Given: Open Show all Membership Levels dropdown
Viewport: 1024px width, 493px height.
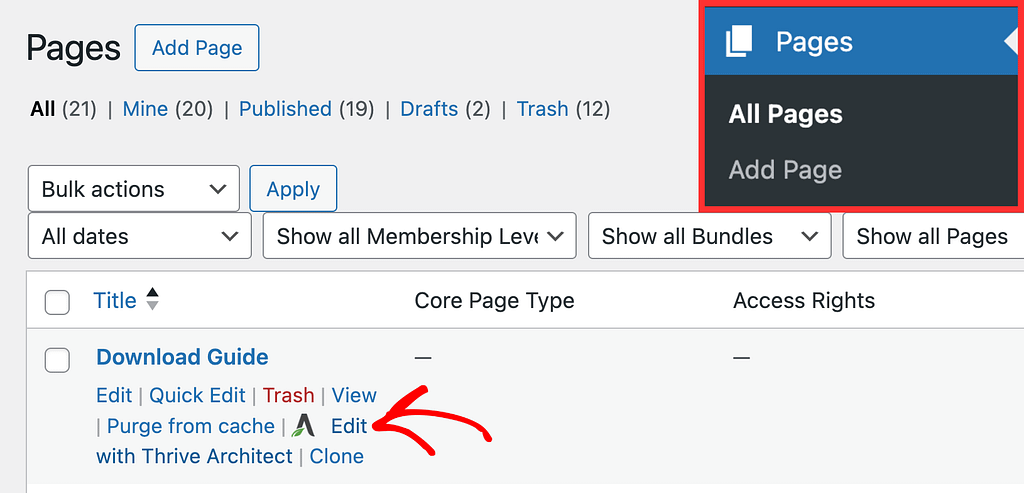Looking at the screenshot, I should [x=419, y=236].
